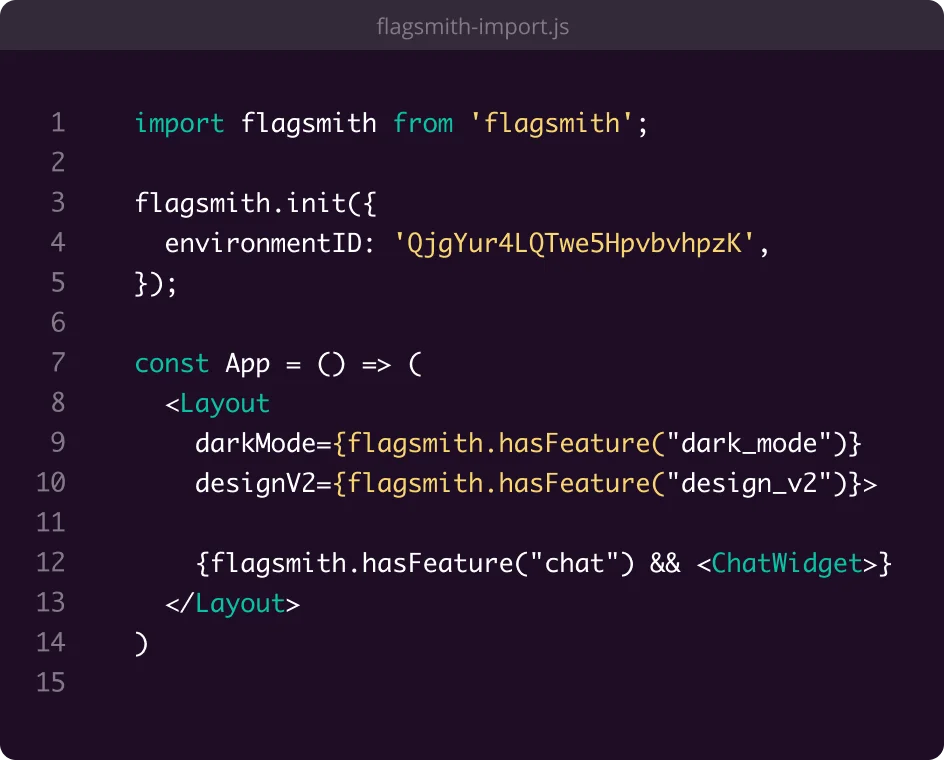Click the 'flagsmith' string literal on line 1
Image resolution: width=944 pixels, height=760 pixels.
(551, 123)
